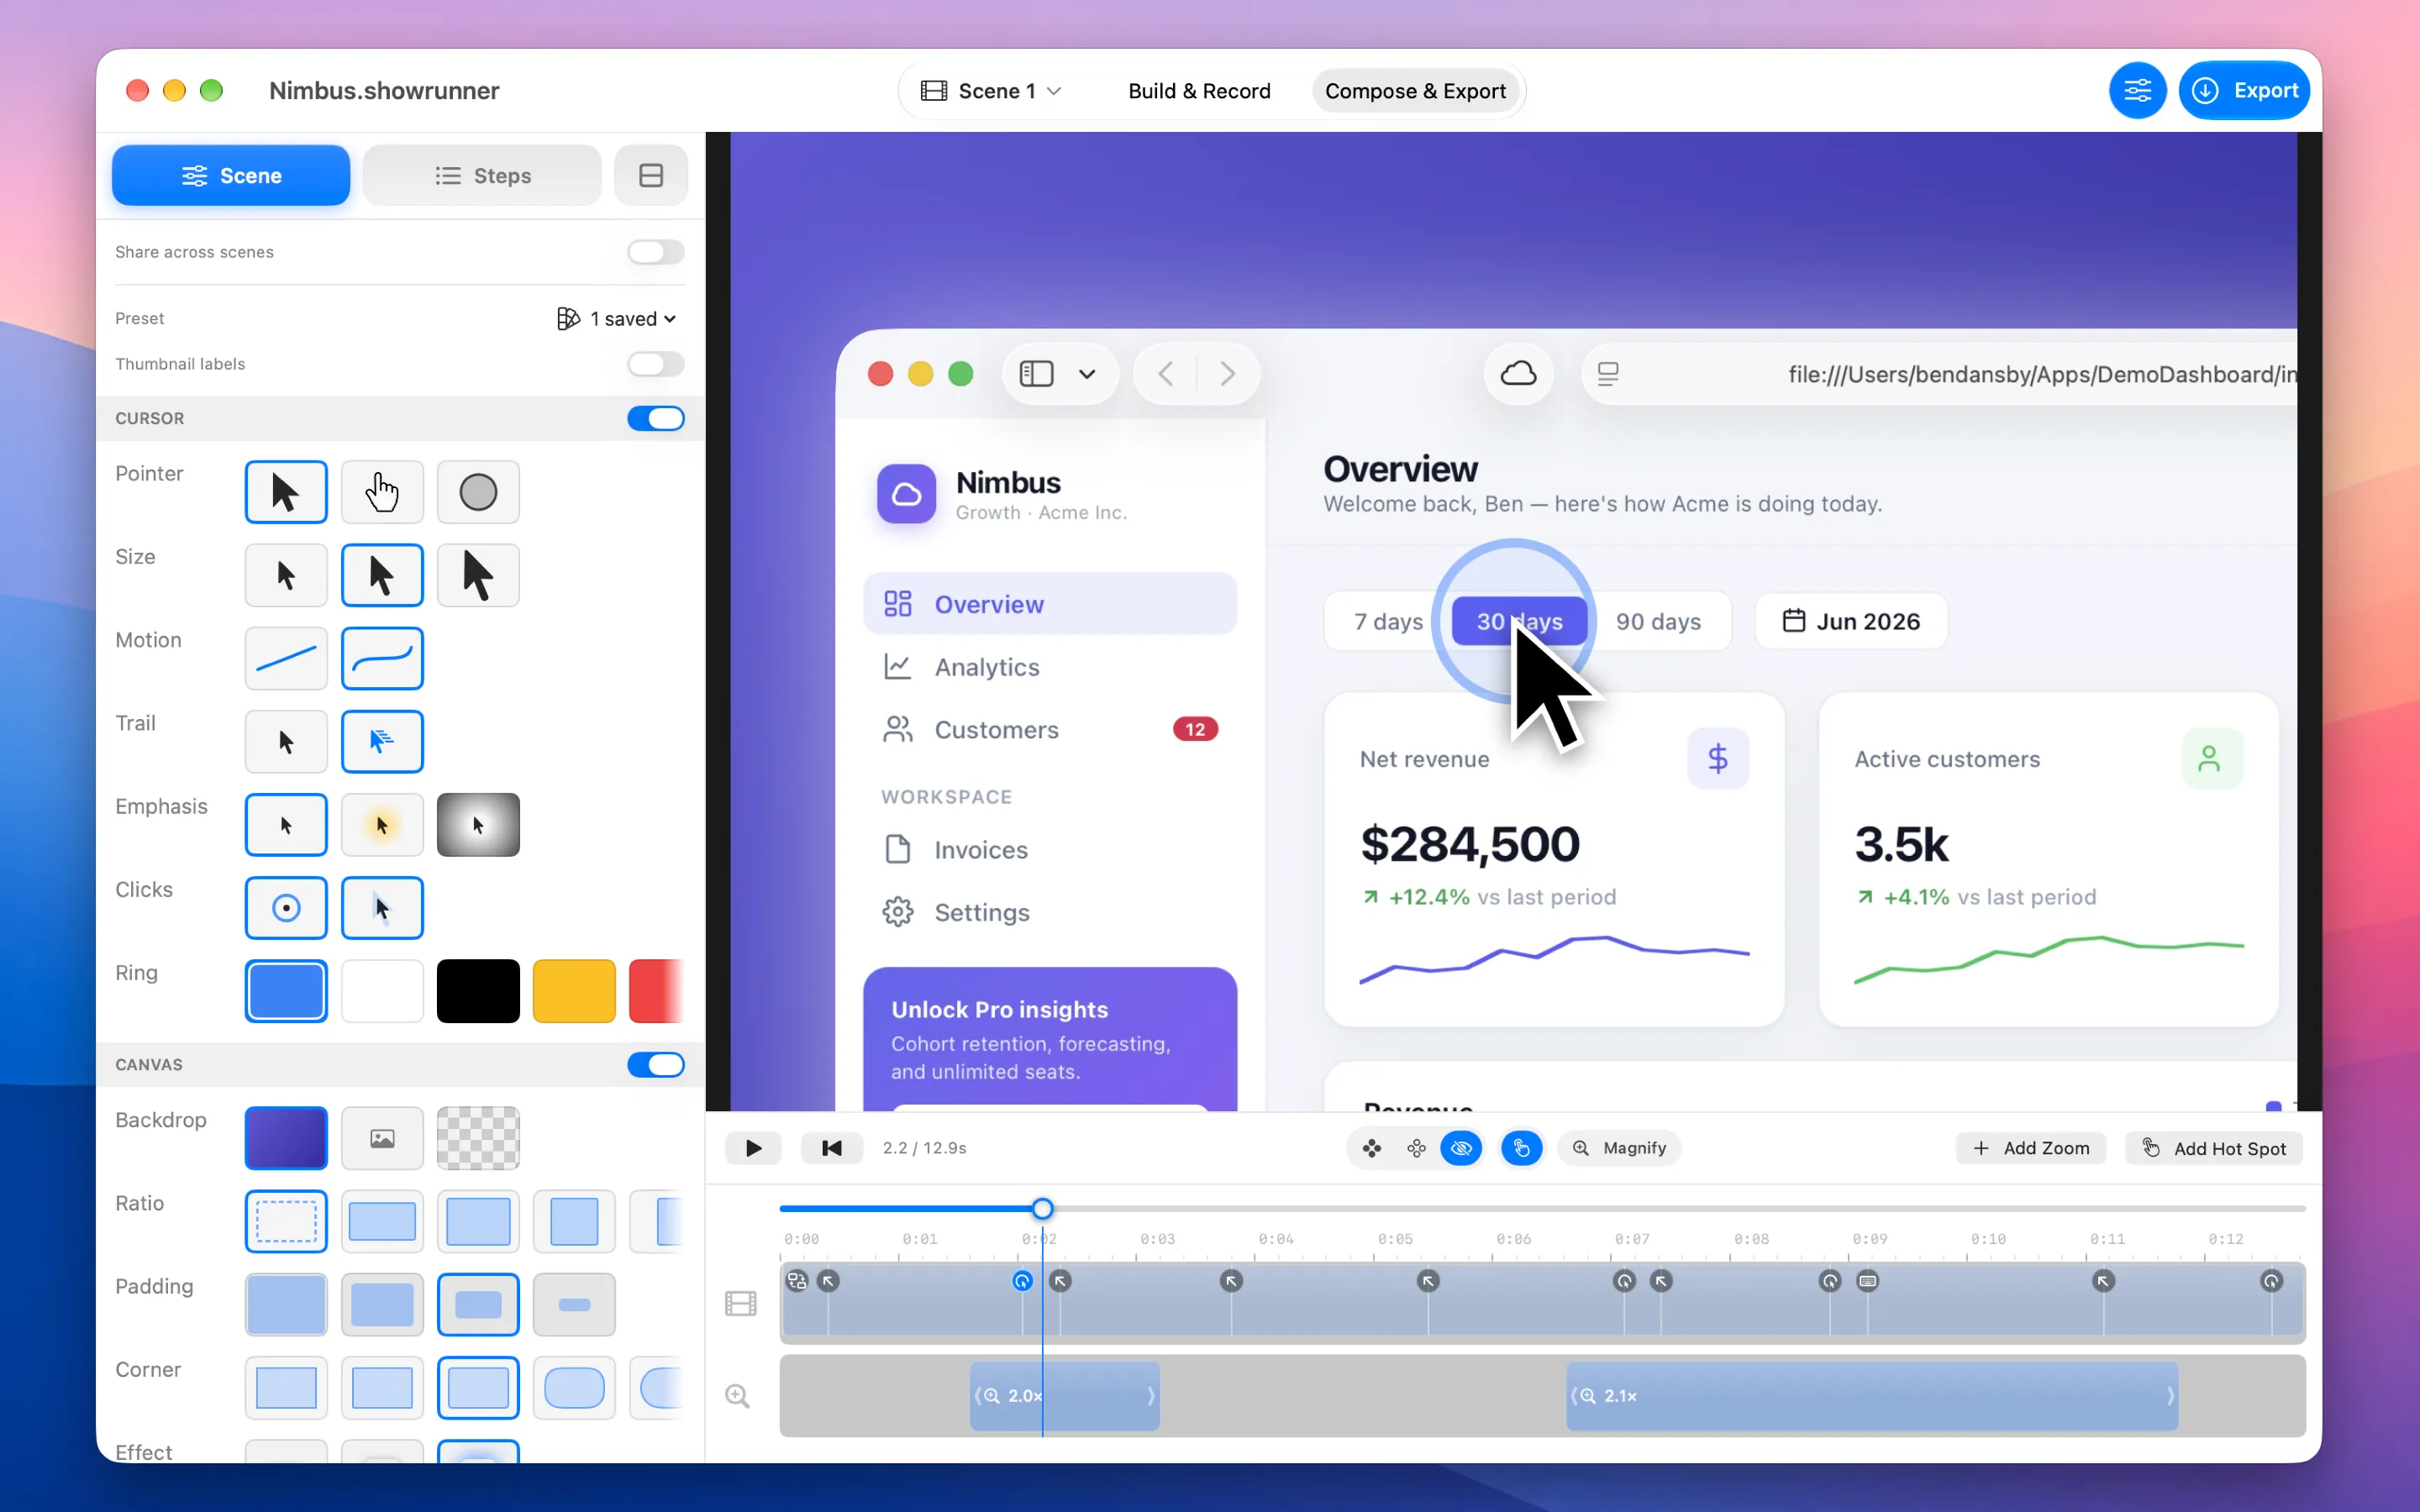The width and height of the screenshot is (2420, 1512).
Task: Click the playhead scrubber handle
Action: [x=1042, y=1209]
